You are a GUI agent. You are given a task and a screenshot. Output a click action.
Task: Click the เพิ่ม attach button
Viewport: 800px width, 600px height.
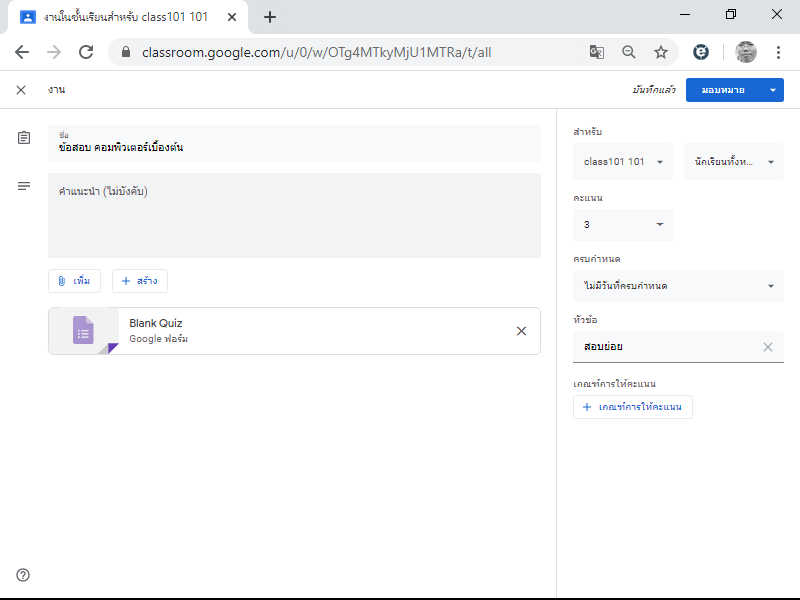(74, 281)
